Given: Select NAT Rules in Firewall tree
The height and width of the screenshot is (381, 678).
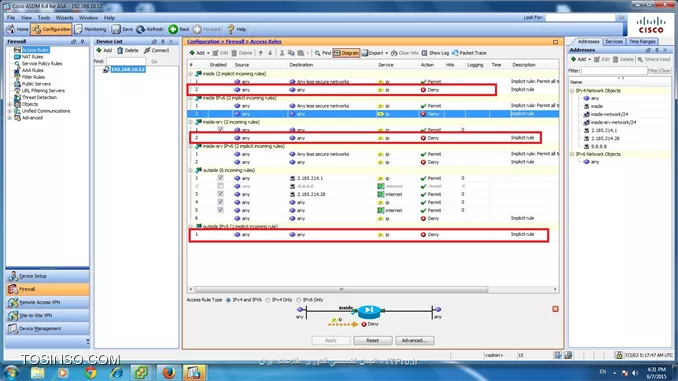Looking at the screenshot, I should [x=32, y=57].
